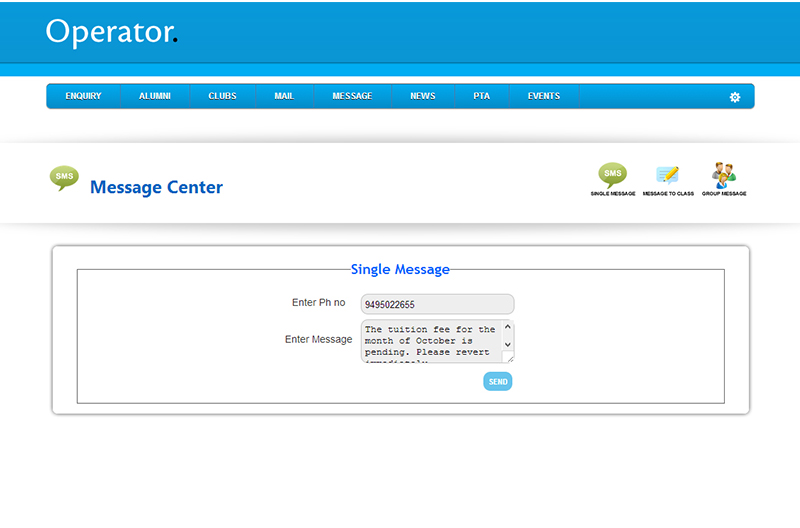The image size is (800, 528).
Task: Open the ENQUIRY menu item
Action: (83, 96)
